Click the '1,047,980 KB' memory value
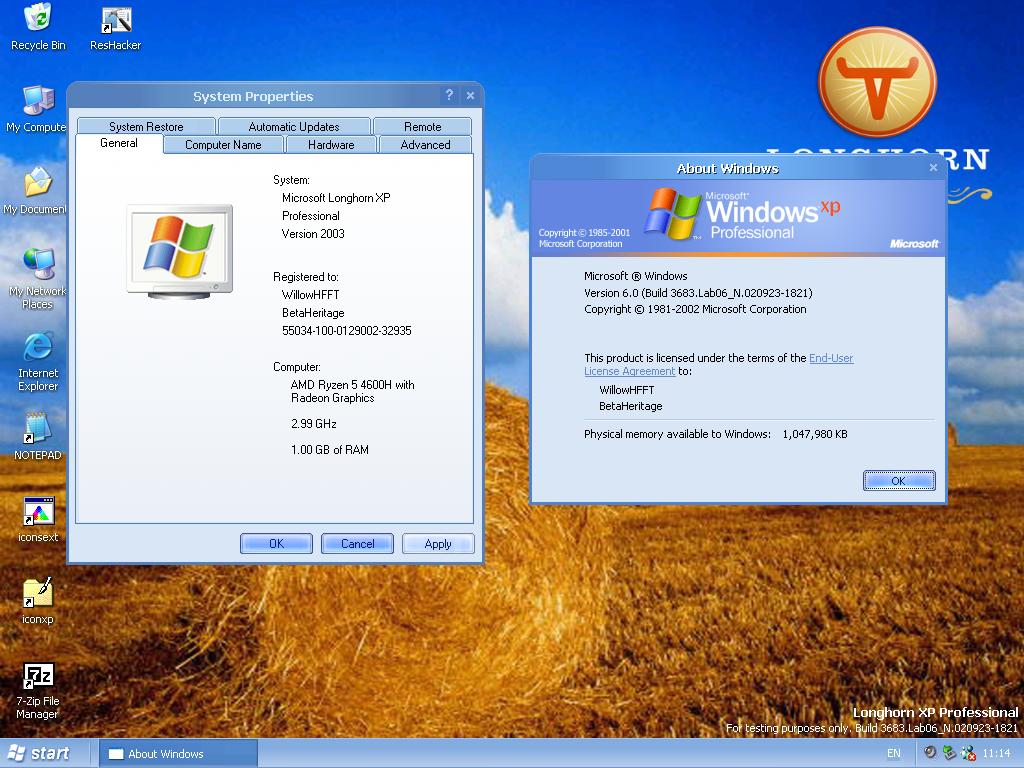 coord(815,434)
